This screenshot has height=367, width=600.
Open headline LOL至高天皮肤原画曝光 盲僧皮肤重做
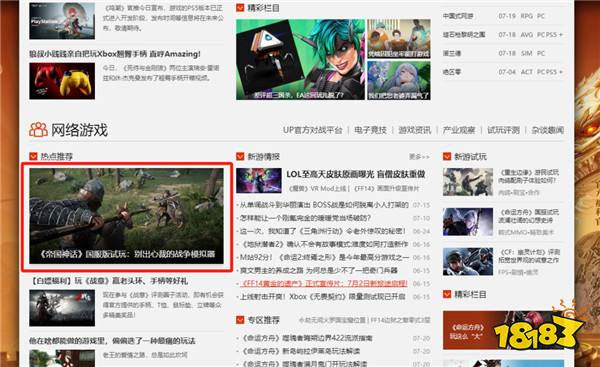(x=356, y=174)
